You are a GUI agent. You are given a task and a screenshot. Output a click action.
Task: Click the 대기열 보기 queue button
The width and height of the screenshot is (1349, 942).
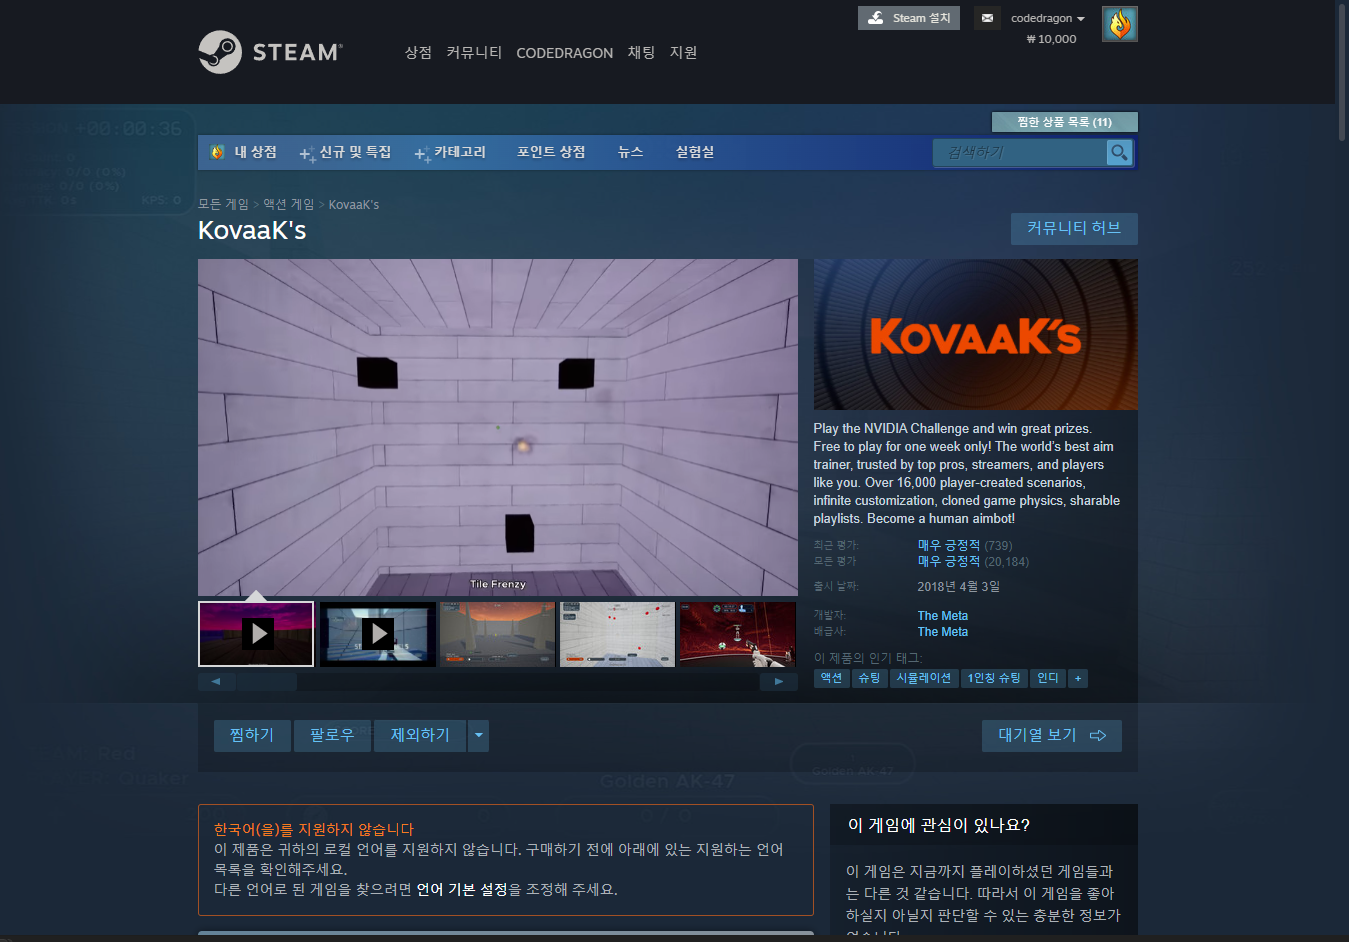1052,735
